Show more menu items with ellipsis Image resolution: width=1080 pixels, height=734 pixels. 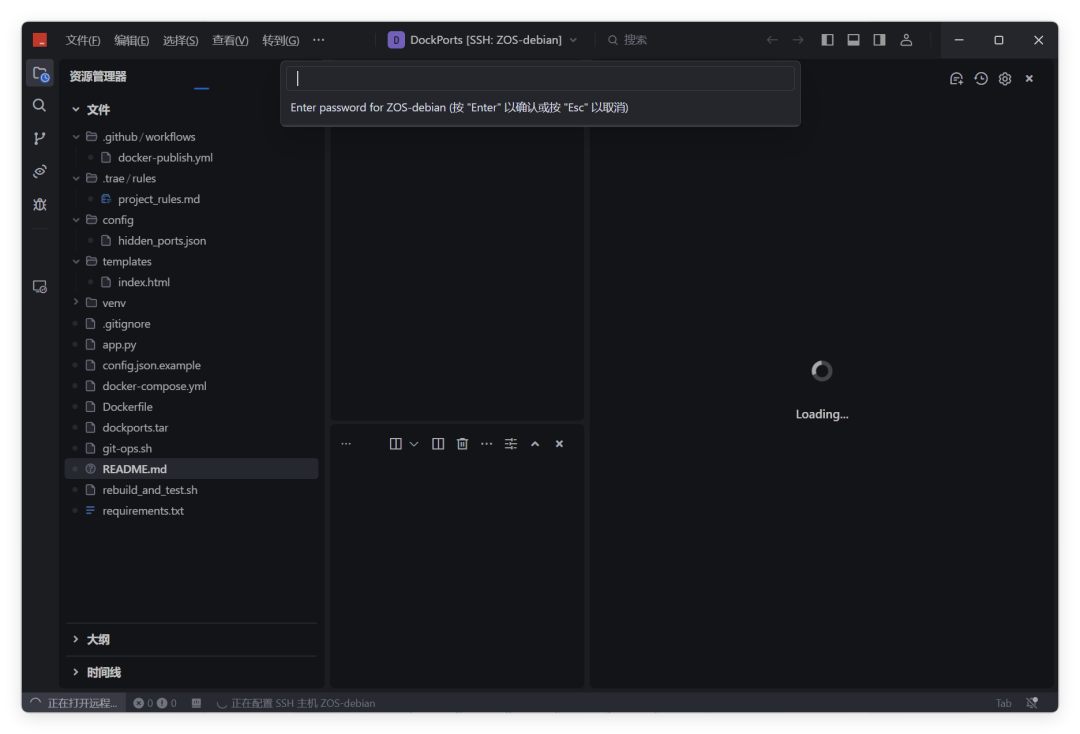[x=318, y=40]
